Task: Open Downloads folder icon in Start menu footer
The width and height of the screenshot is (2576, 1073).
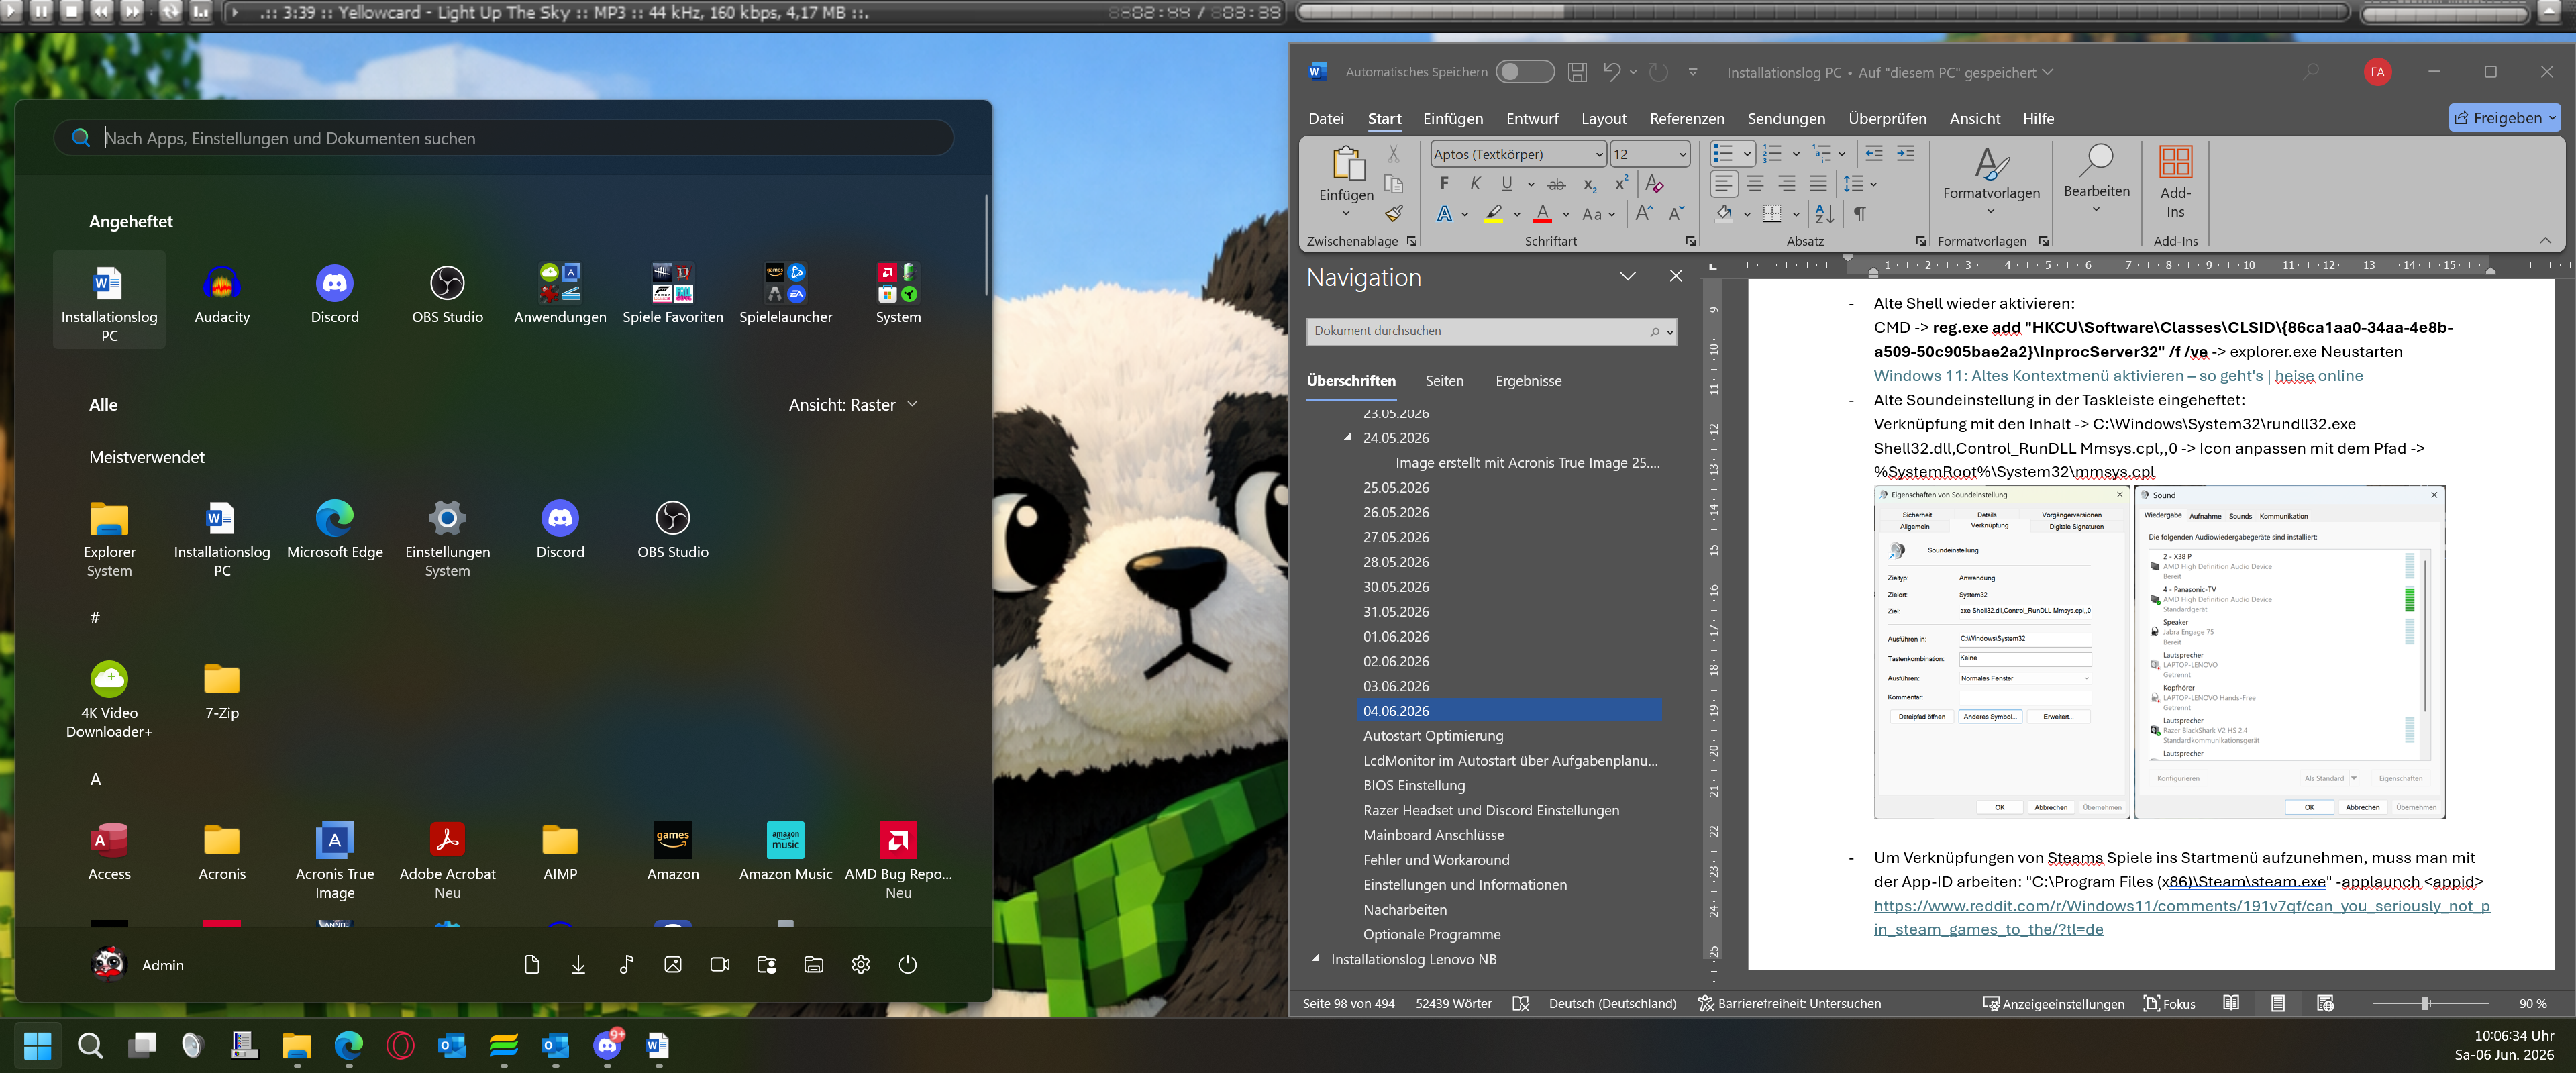Action: 578,964
